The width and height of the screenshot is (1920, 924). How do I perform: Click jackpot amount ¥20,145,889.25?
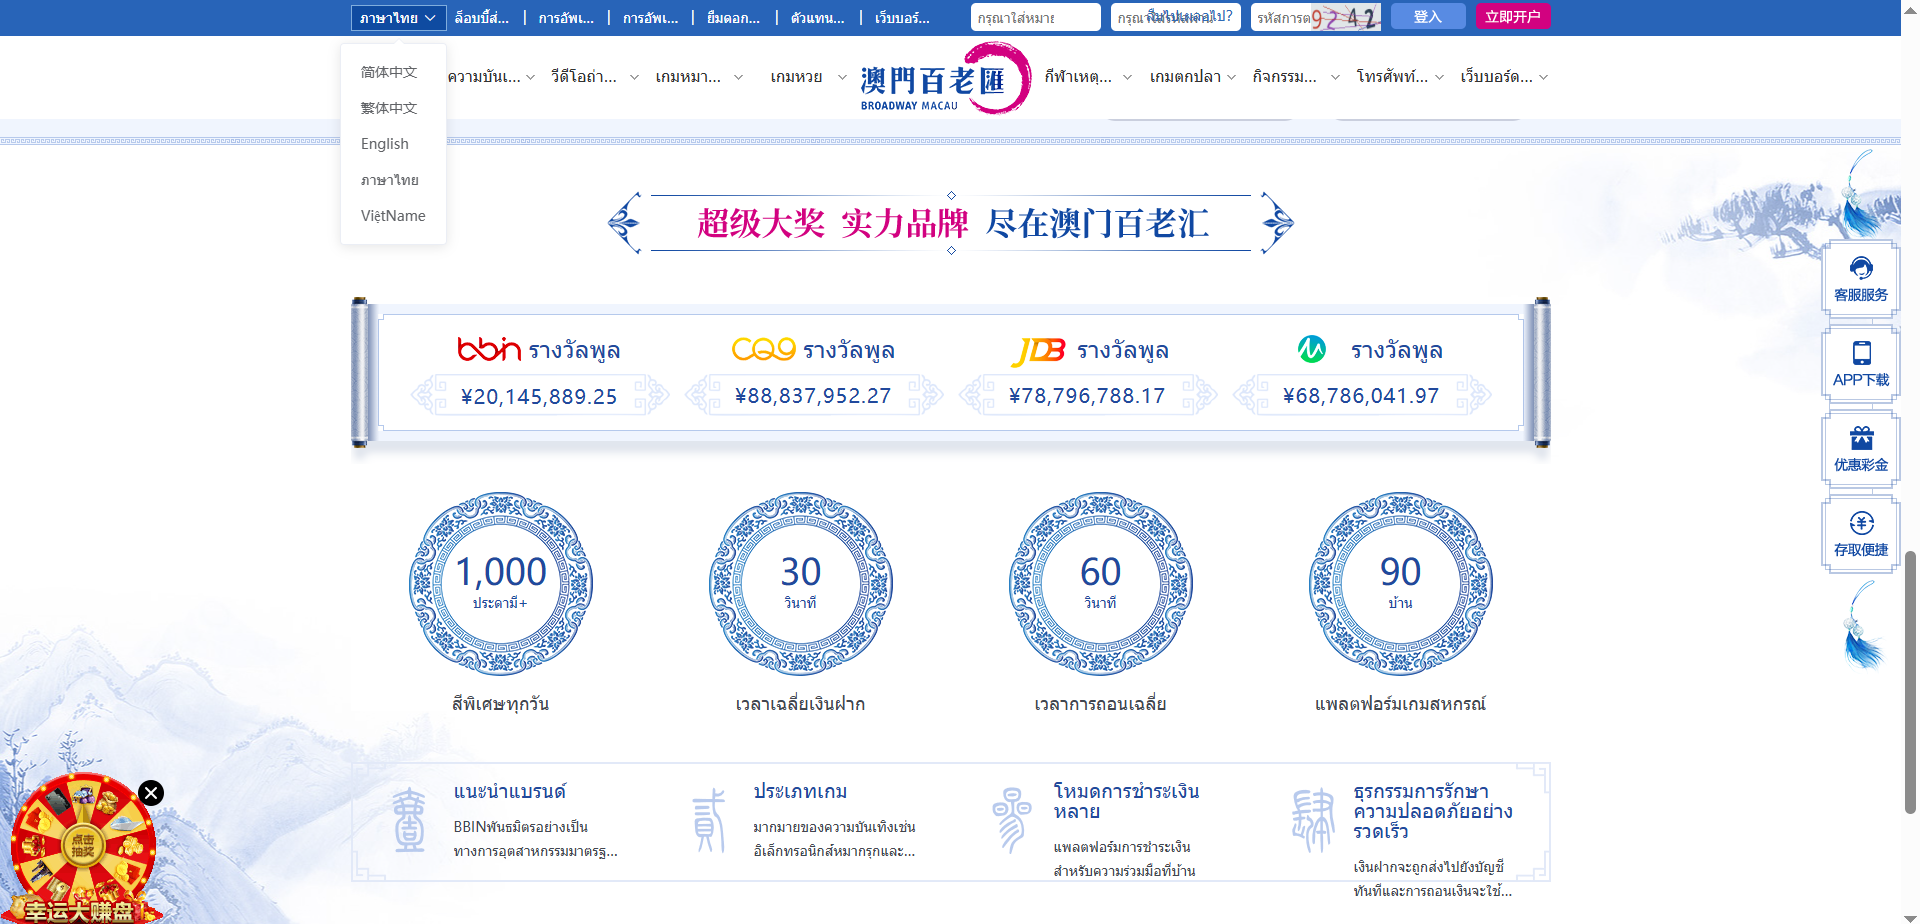(x=539, y=397)
